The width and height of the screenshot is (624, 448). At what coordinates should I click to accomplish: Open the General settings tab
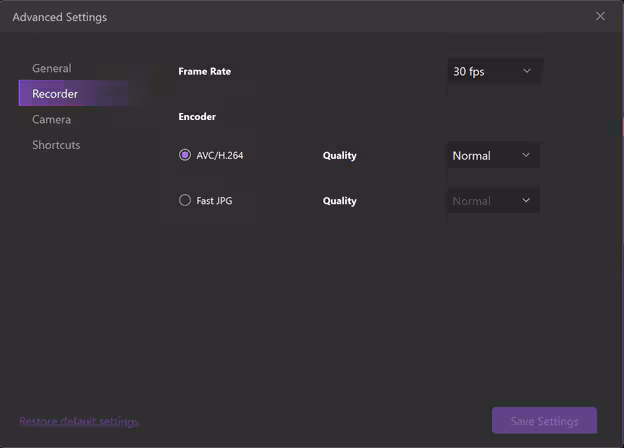click(x=52, y=68)
